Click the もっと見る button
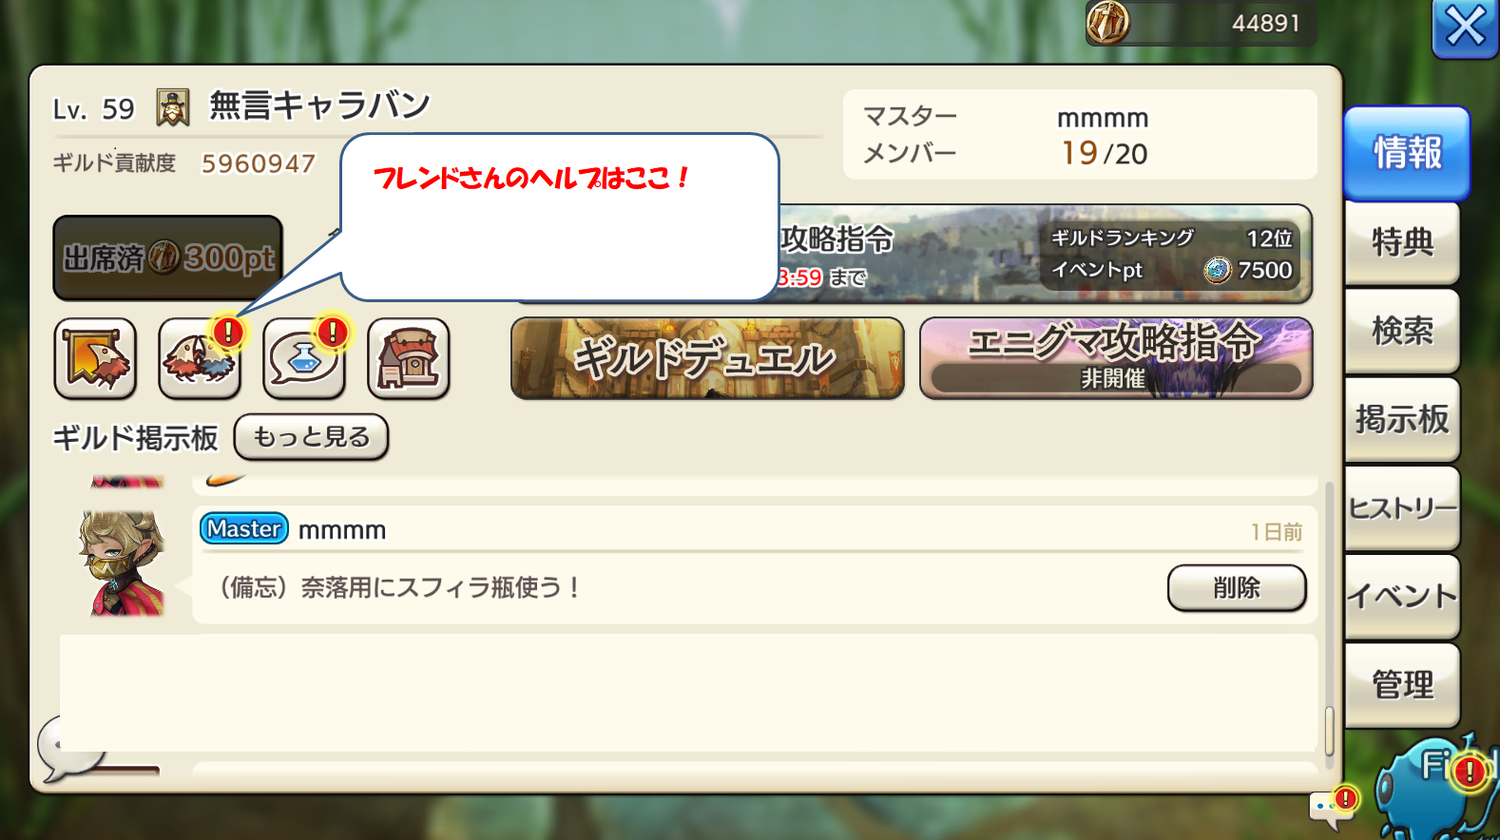The image size is (1500, 840). coord(311,437)
